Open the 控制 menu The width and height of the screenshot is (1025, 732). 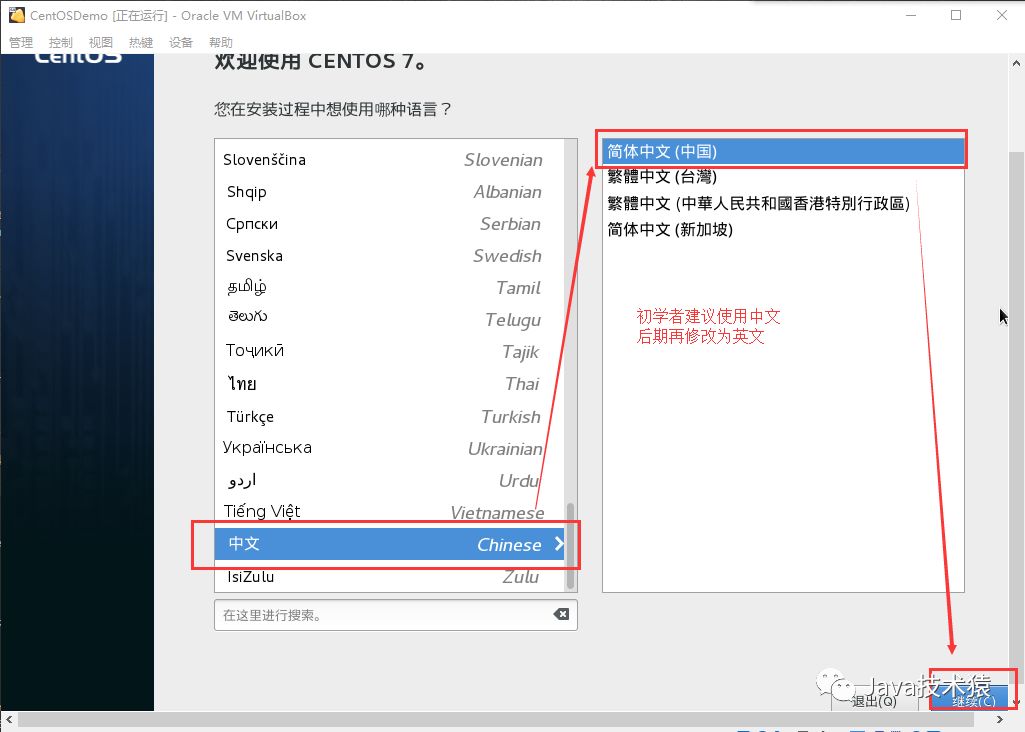pos(61,42)
